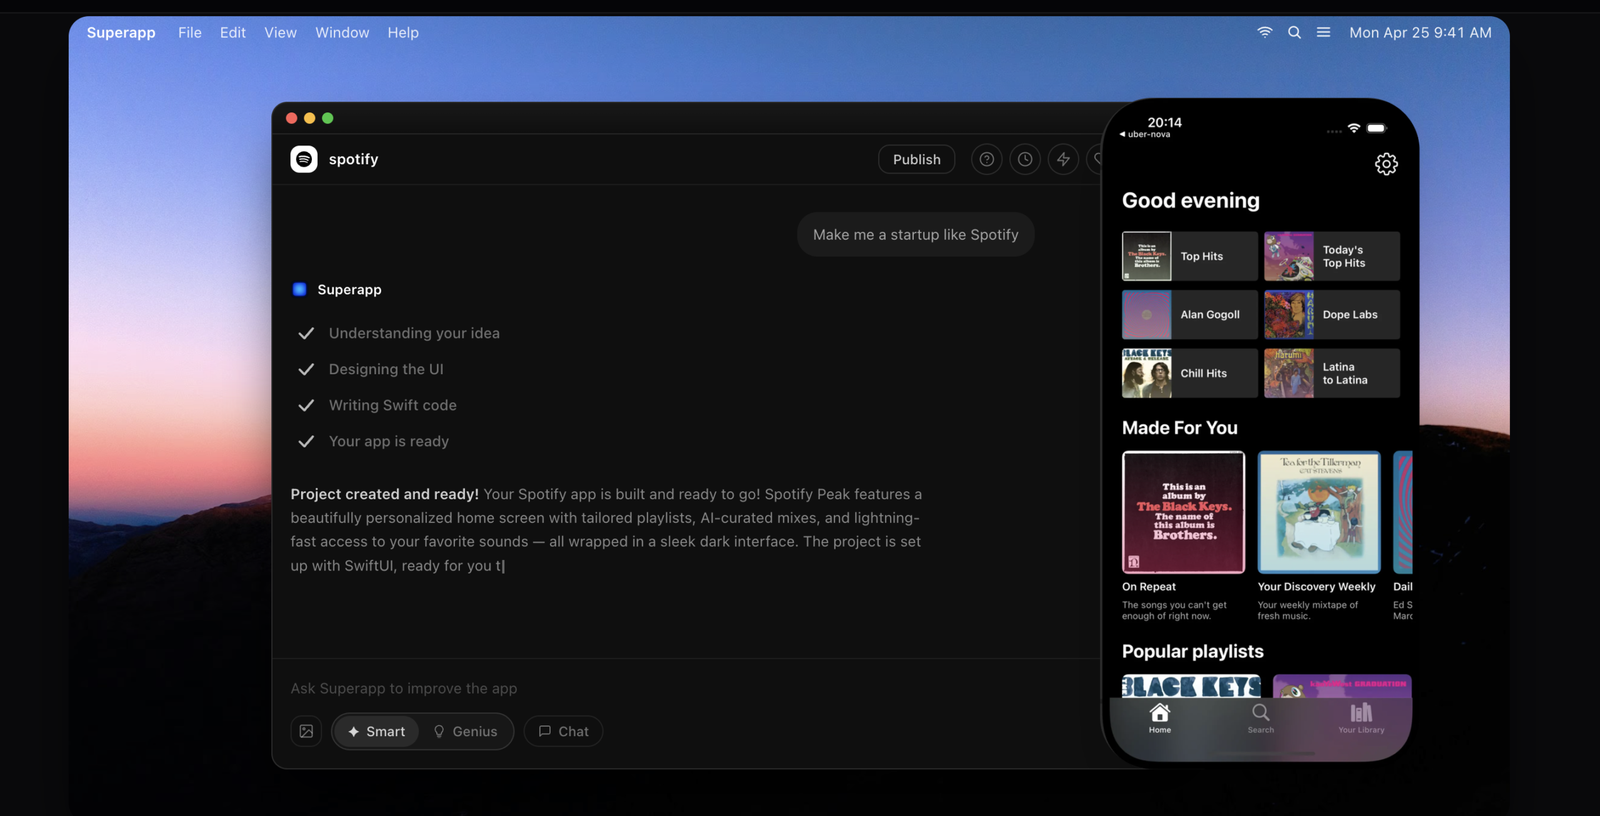Screen dimensions: 1600x816
Task: Open the Black Keys cover under Popular playlists
Action: coord(1191,686)
